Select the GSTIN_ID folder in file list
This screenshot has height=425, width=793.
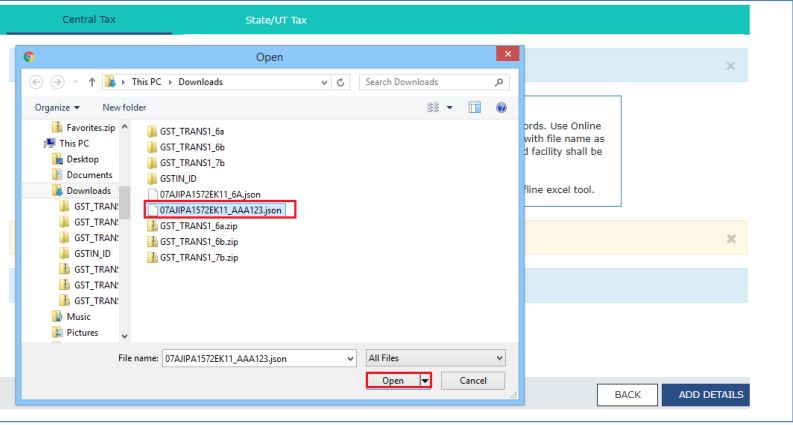(x=172, y=179)
